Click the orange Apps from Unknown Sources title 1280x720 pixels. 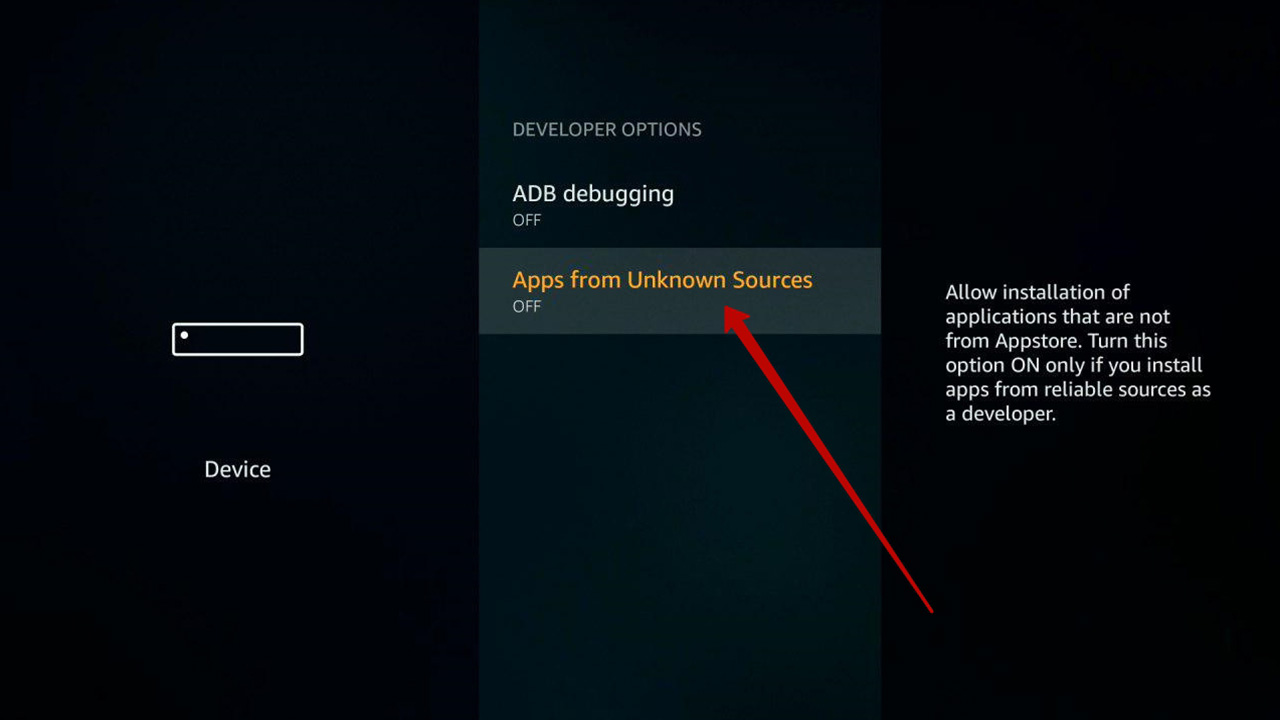[662, 280]
